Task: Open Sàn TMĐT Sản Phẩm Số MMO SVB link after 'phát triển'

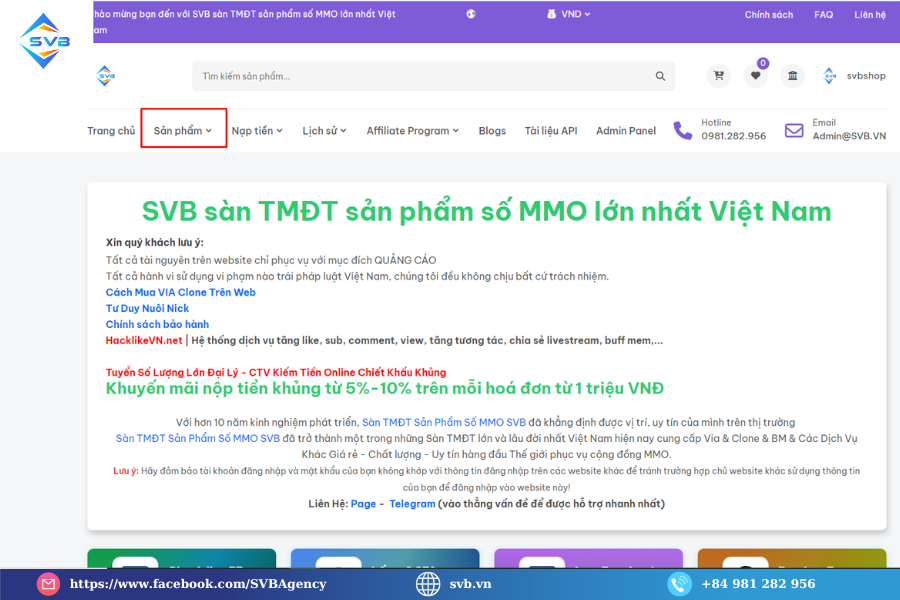Action: click(444, 422)
